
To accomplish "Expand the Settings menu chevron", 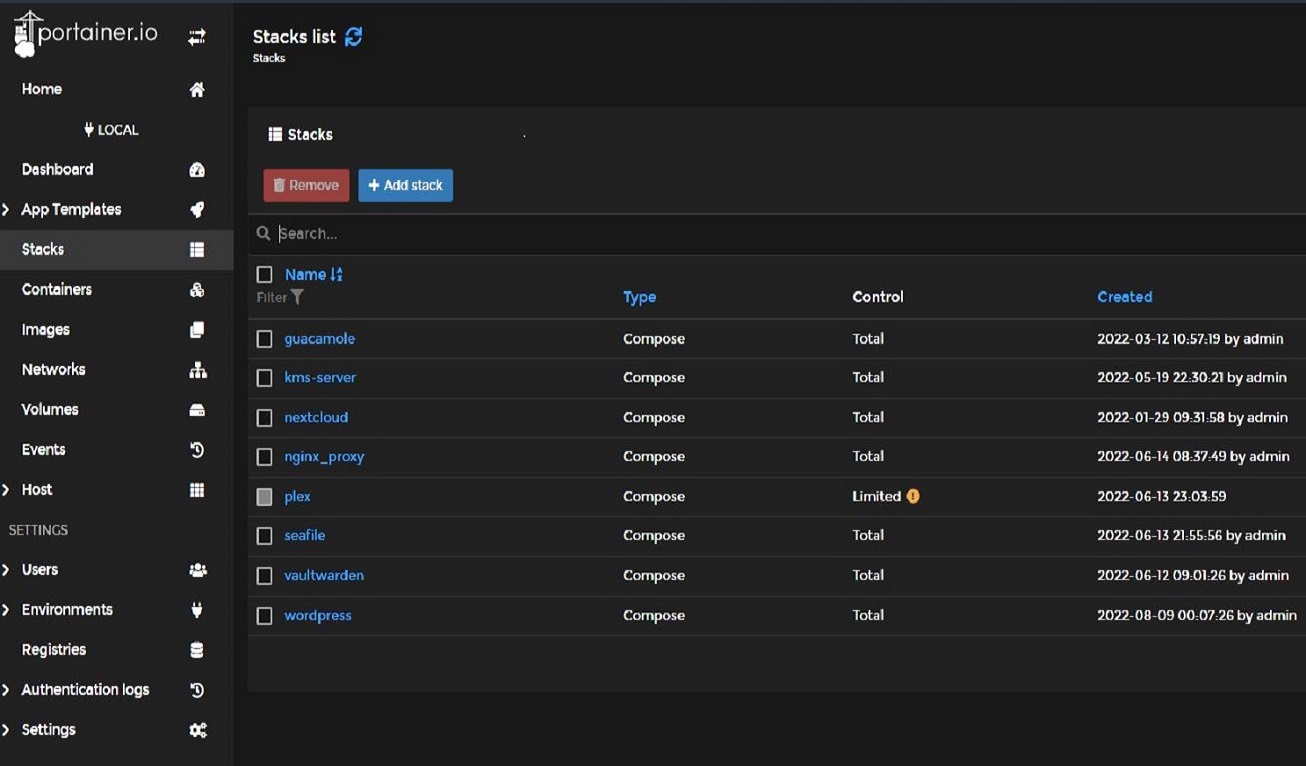I will point(6,729).
